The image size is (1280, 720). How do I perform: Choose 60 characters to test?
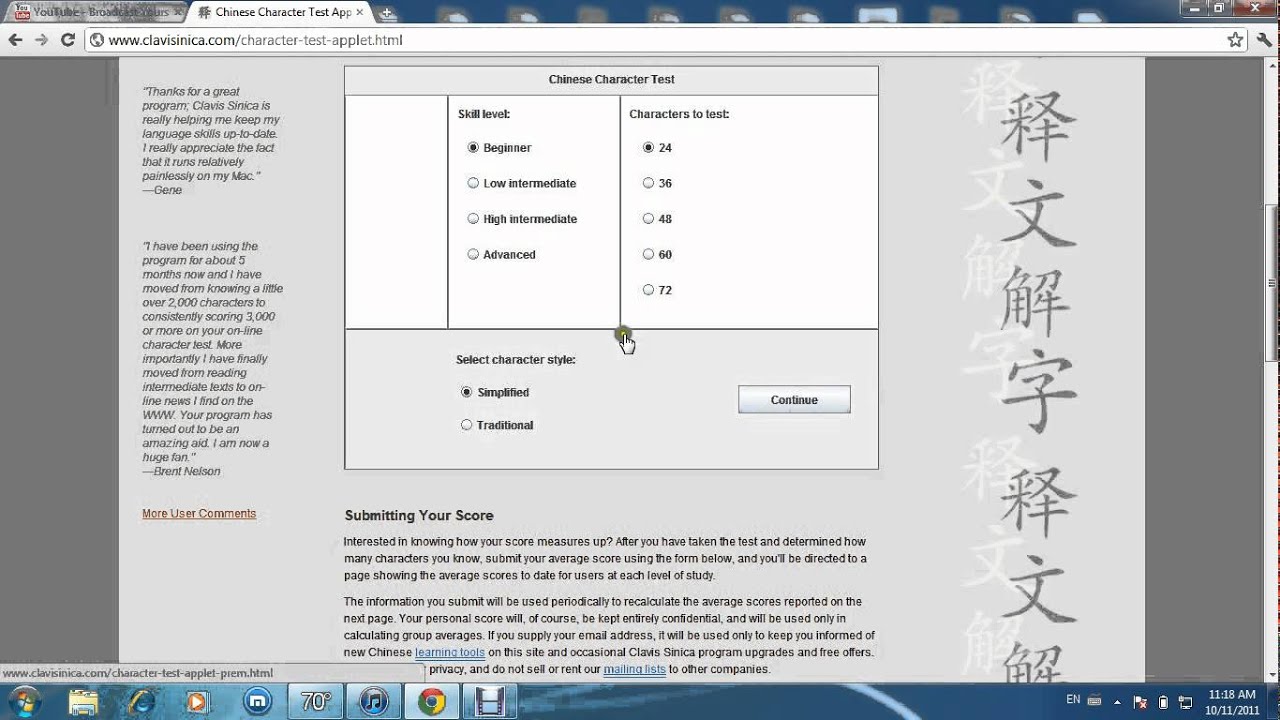click(657, 255)
